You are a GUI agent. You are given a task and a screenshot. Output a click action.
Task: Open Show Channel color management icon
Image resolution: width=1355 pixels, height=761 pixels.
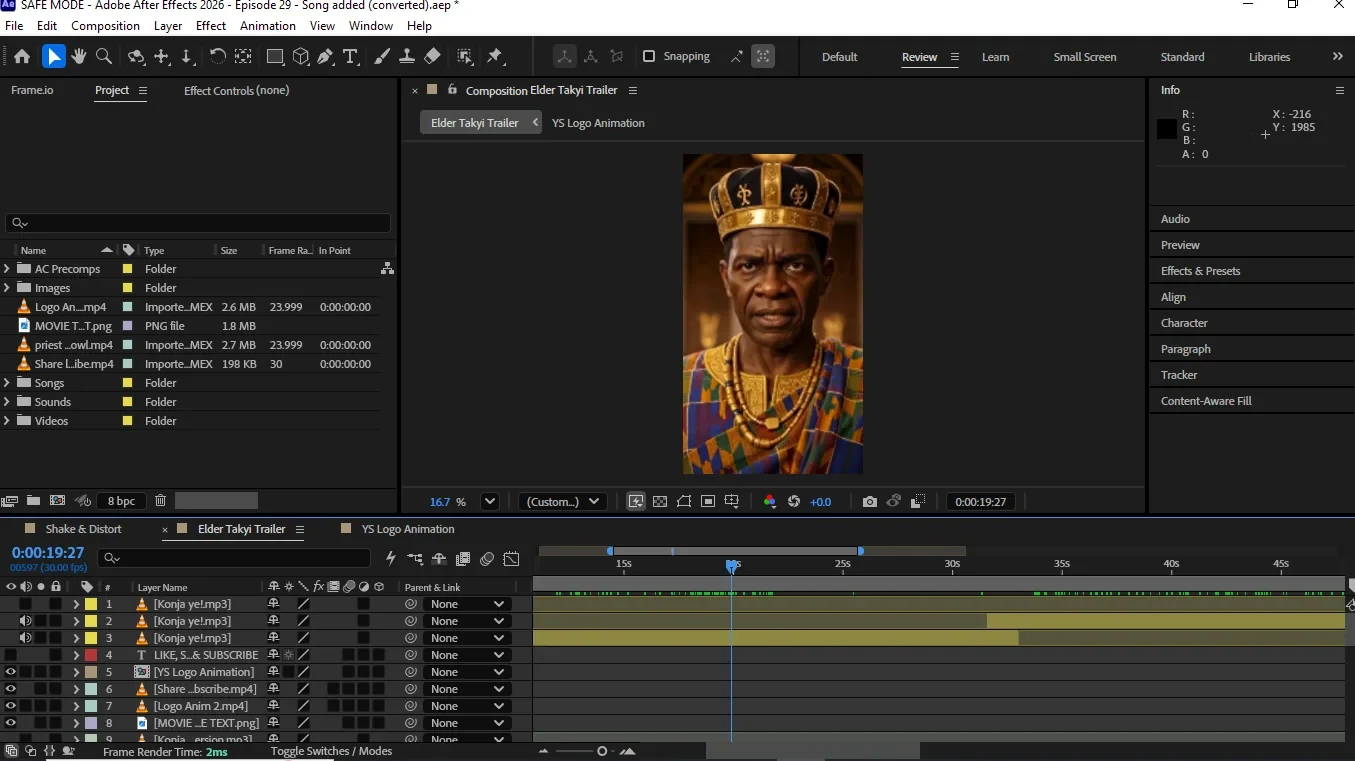point(769,502)
